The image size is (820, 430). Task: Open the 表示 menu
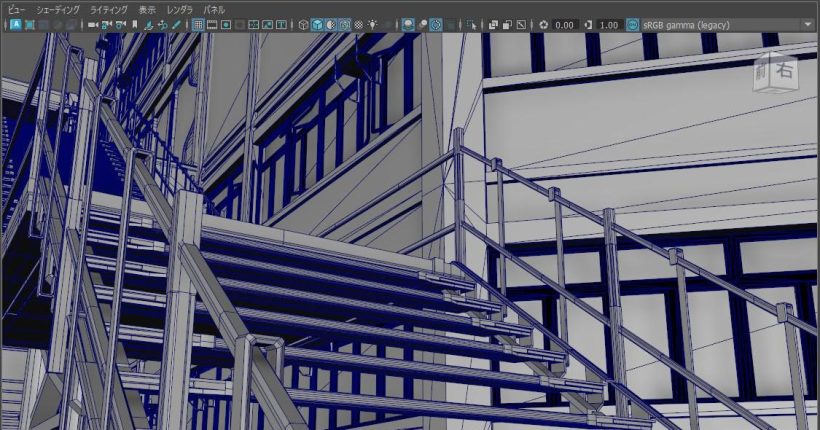point(147,10)
